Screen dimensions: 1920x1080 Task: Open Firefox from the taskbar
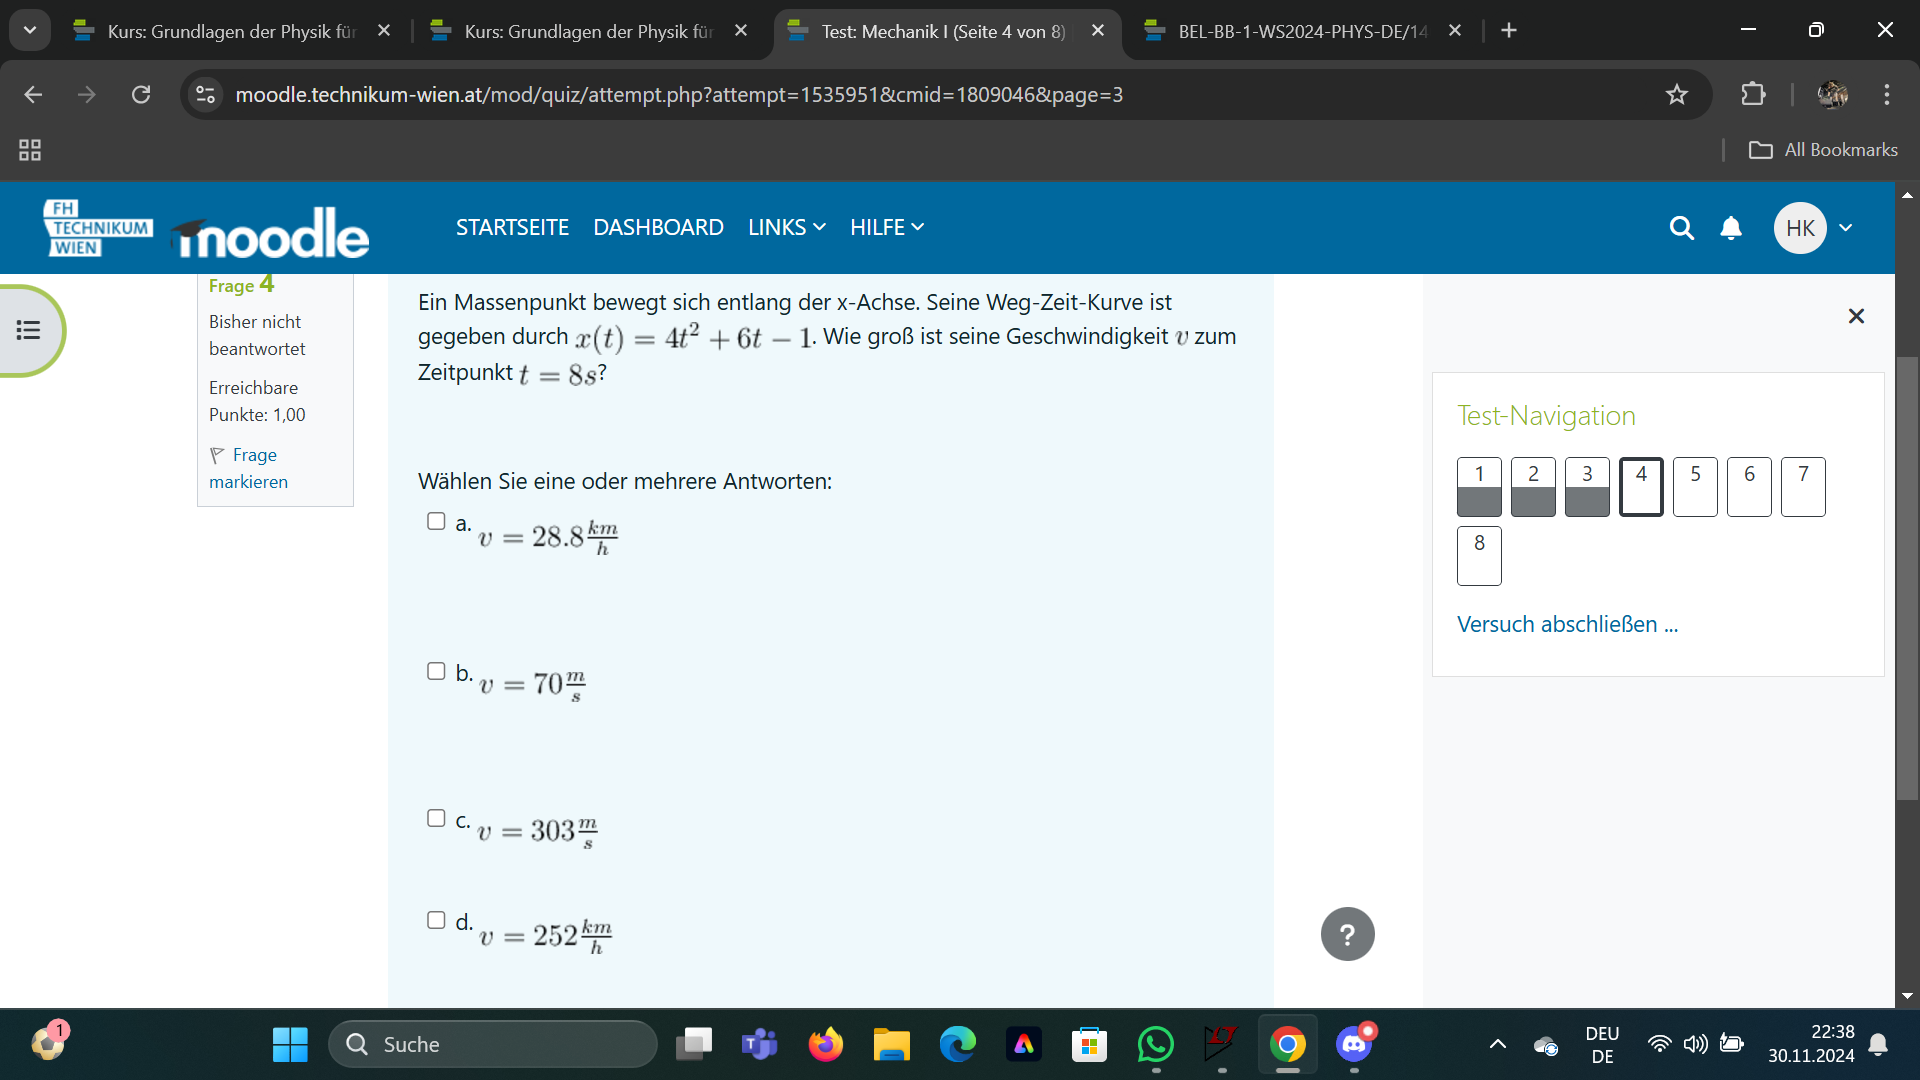point(826,1044)
